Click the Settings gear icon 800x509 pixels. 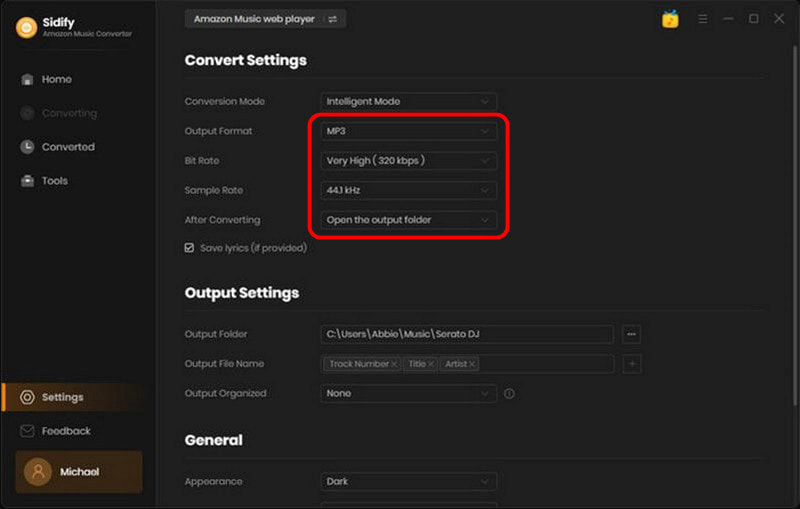click(x=27, y=397)
